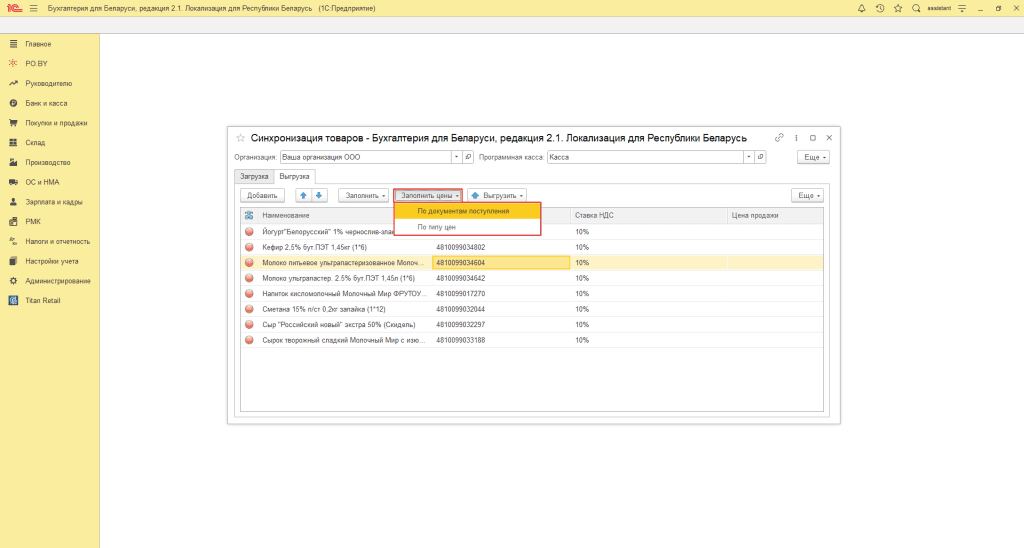Open the Главное section in sidebar
Screen dimensions: 1024x548
click(38, 44)
